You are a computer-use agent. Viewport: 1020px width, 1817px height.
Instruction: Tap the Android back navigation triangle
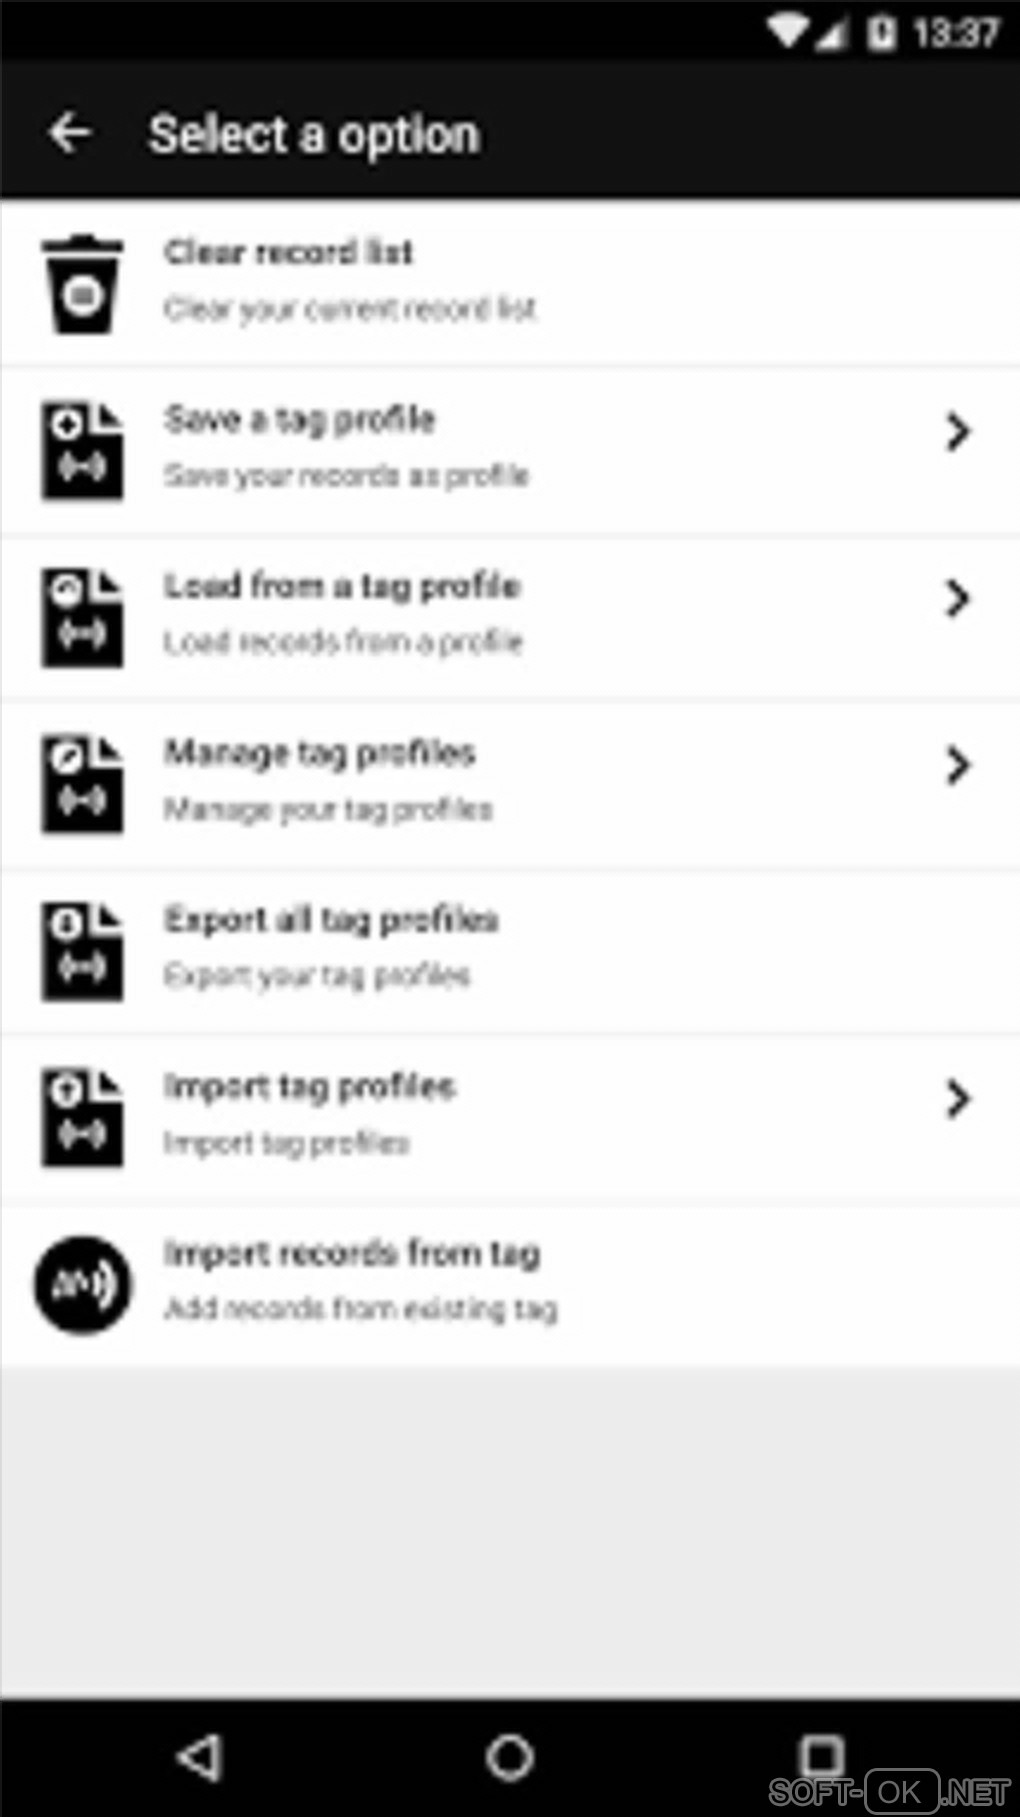[199, 1757]
